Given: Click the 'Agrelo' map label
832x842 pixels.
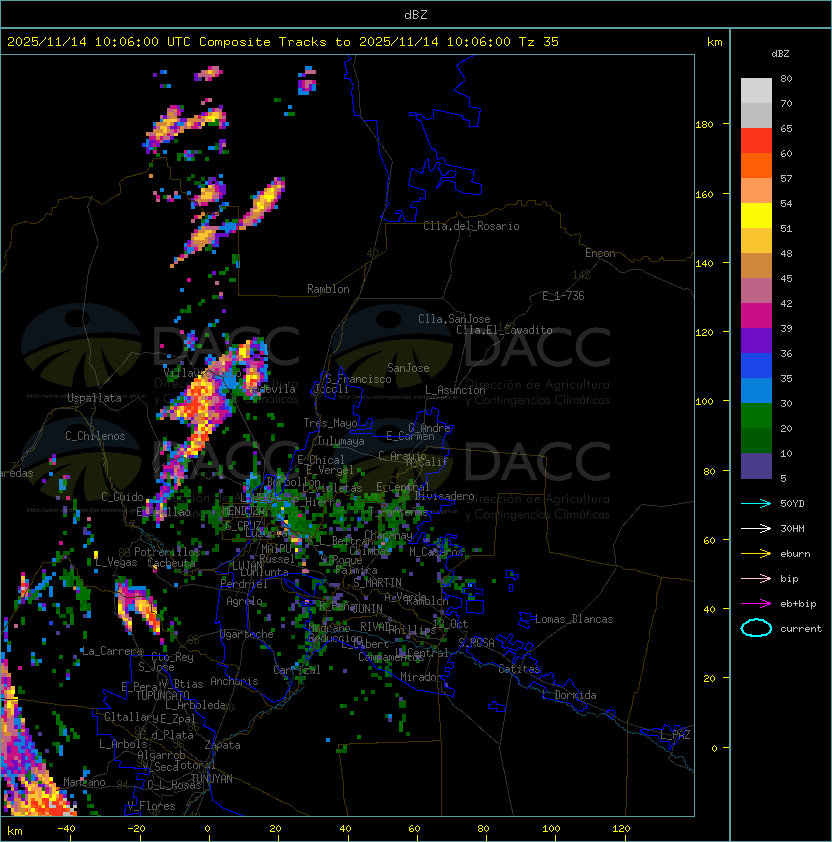Looking at the screenshot, I should pos(244,601).
